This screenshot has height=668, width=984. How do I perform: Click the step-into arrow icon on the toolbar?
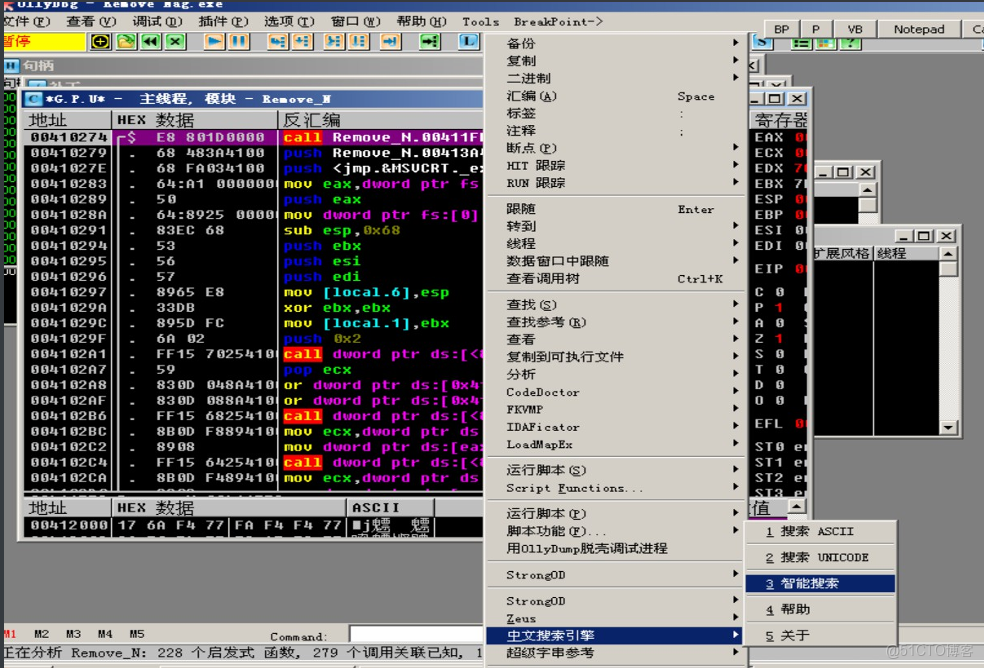(278, 41)
